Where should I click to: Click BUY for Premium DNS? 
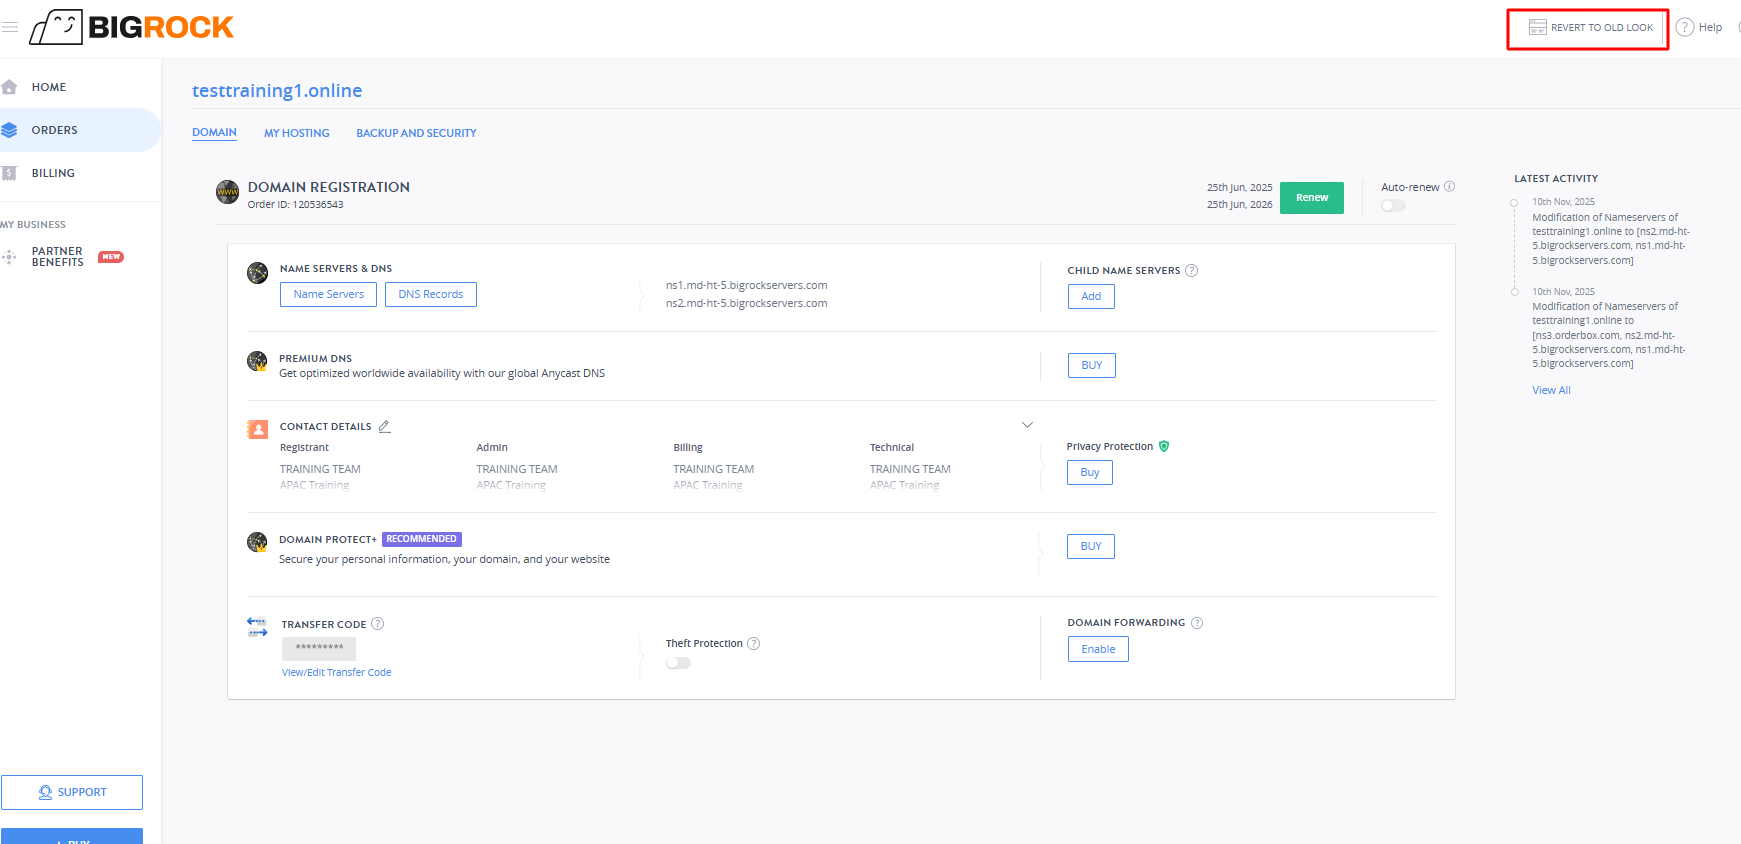(x=1092, y=365)
